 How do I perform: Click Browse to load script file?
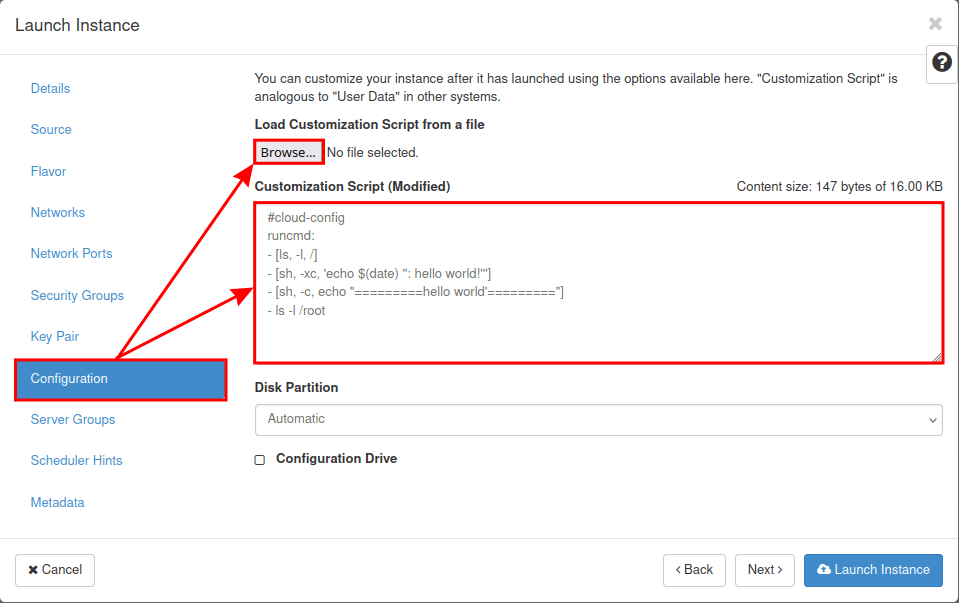[288, 152]
